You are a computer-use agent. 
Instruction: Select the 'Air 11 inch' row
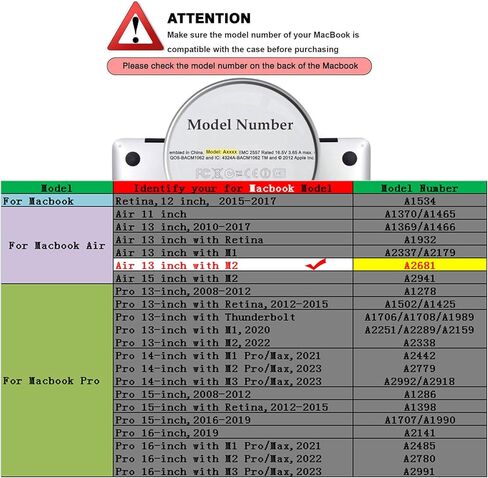233,214
